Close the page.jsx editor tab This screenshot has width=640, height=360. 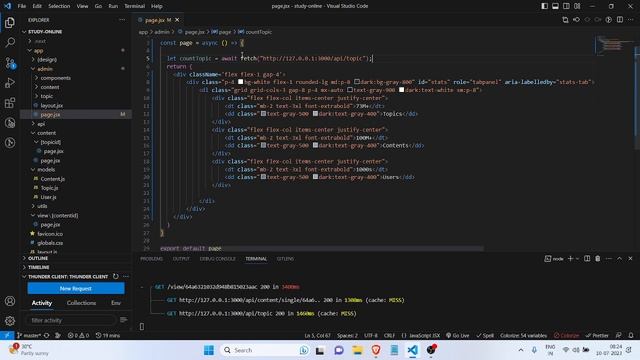[177, 20]
